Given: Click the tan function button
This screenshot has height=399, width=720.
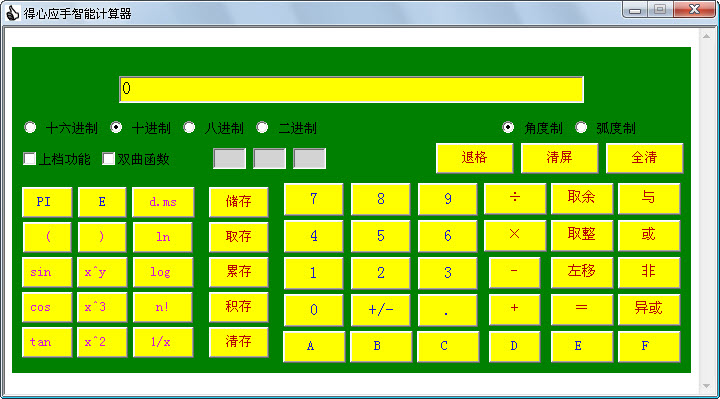Looking at the screenshot, I should tap(47, 342).
